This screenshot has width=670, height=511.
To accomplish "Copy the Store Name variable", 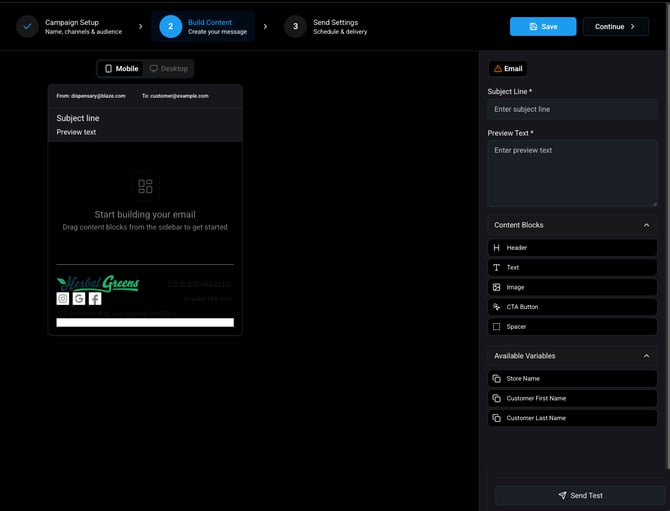I will pyautogui.click(x=572, y=379).
